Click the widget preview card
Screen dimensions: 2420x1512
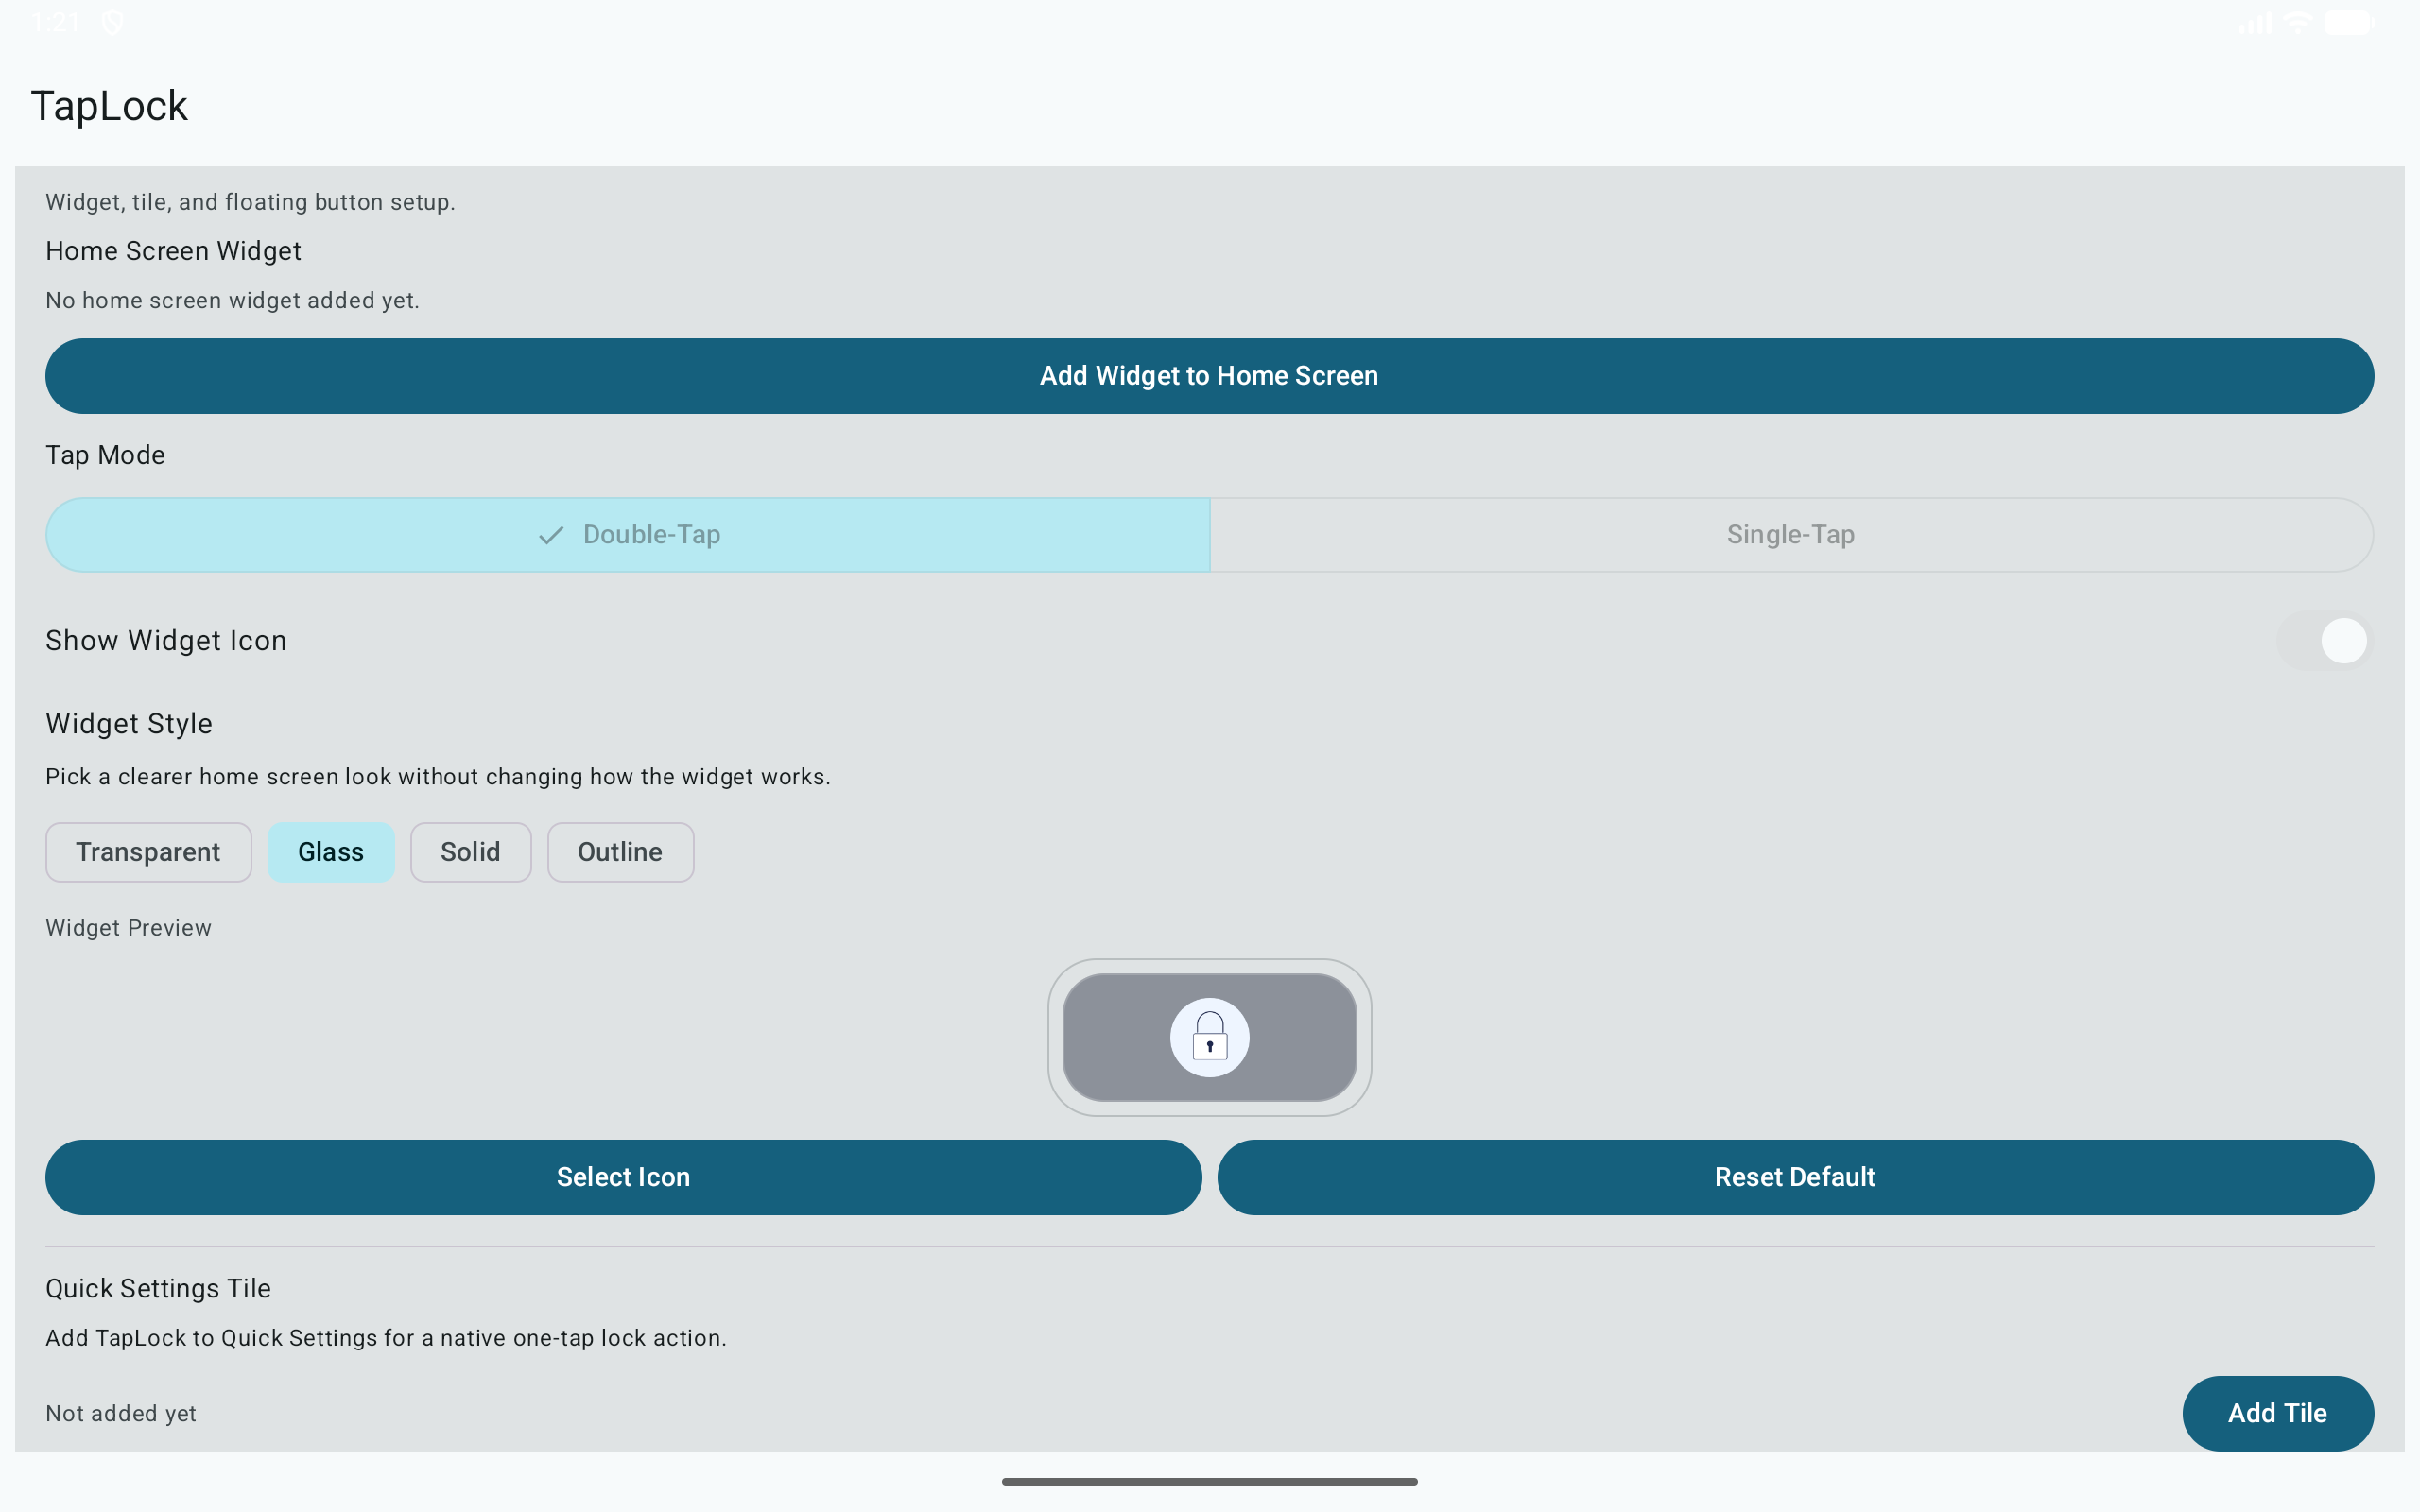[x=1209, y=1037]
